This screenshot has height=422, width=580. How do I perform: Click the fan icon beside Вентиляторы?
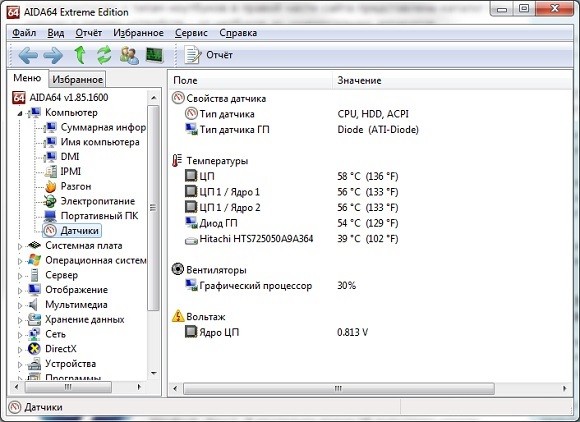[178, 269]
